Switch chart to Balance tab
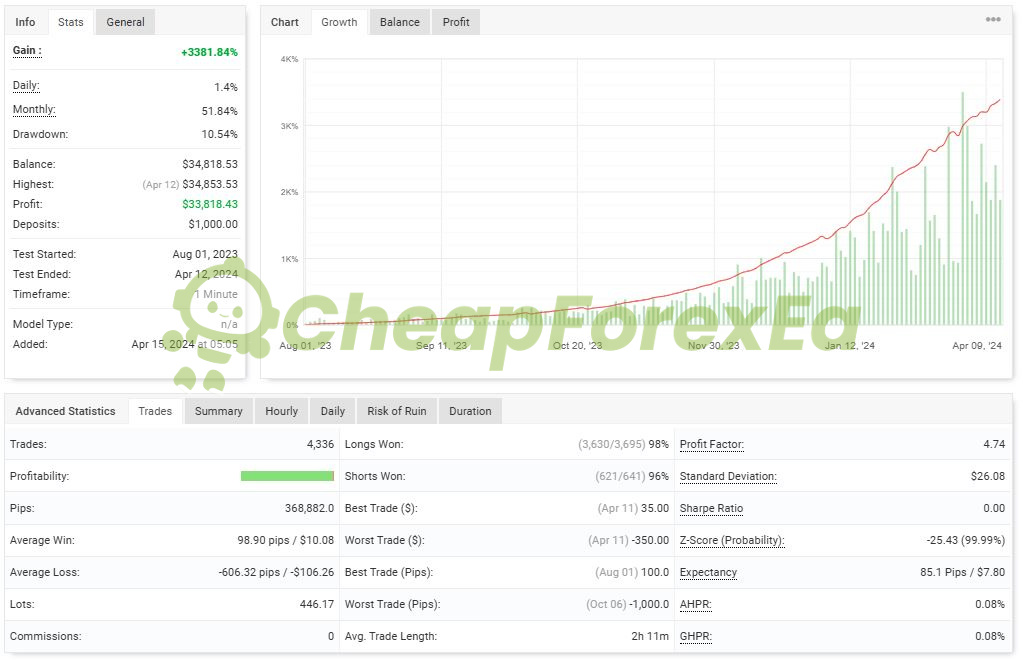The image size is (1023, 662). pos(400,22)
